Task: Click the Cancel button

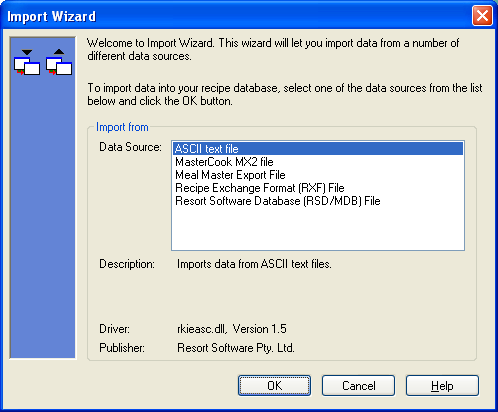Action: point(358,386)
